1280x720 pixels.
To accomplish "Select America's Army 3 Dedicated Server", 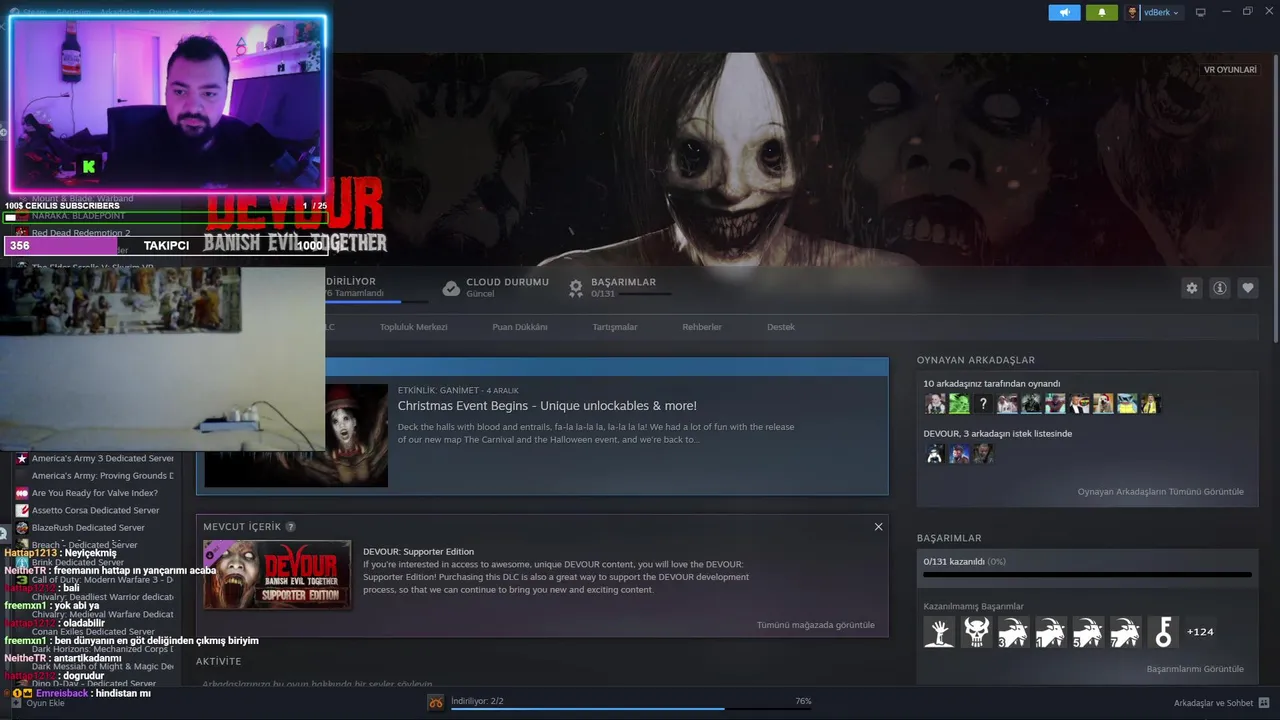I will 102,459.
